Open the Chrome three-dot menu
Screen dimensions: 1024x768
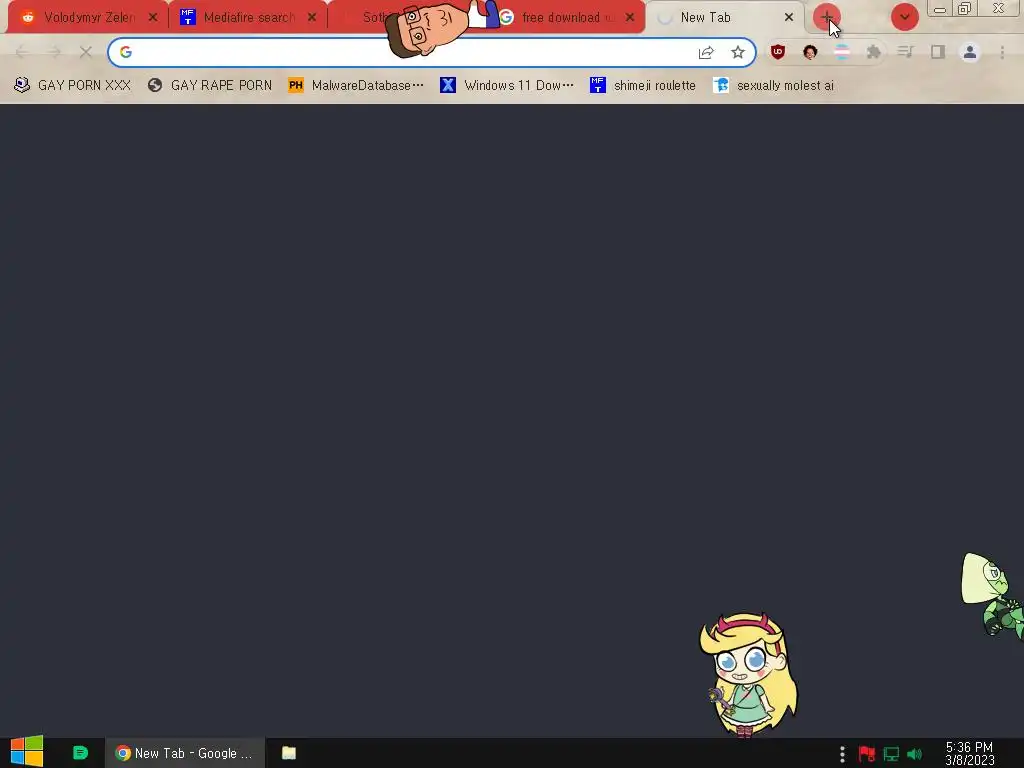(1002, 52)
